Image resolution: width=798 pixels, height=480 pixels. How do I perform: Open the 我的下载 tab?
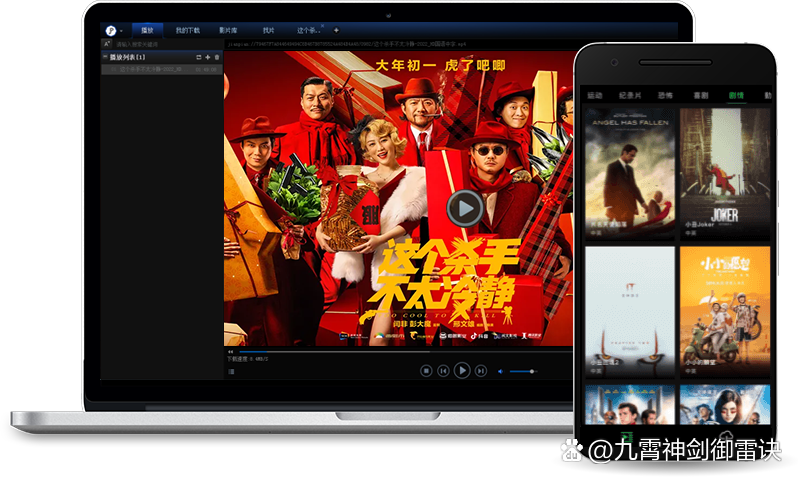coord(188,31)
